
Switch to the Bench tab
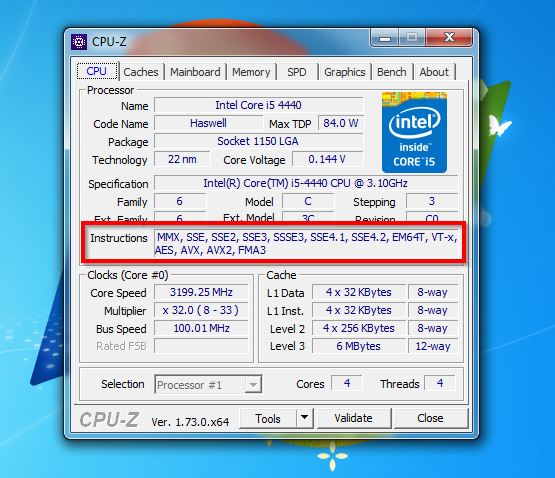coord(391,72)
